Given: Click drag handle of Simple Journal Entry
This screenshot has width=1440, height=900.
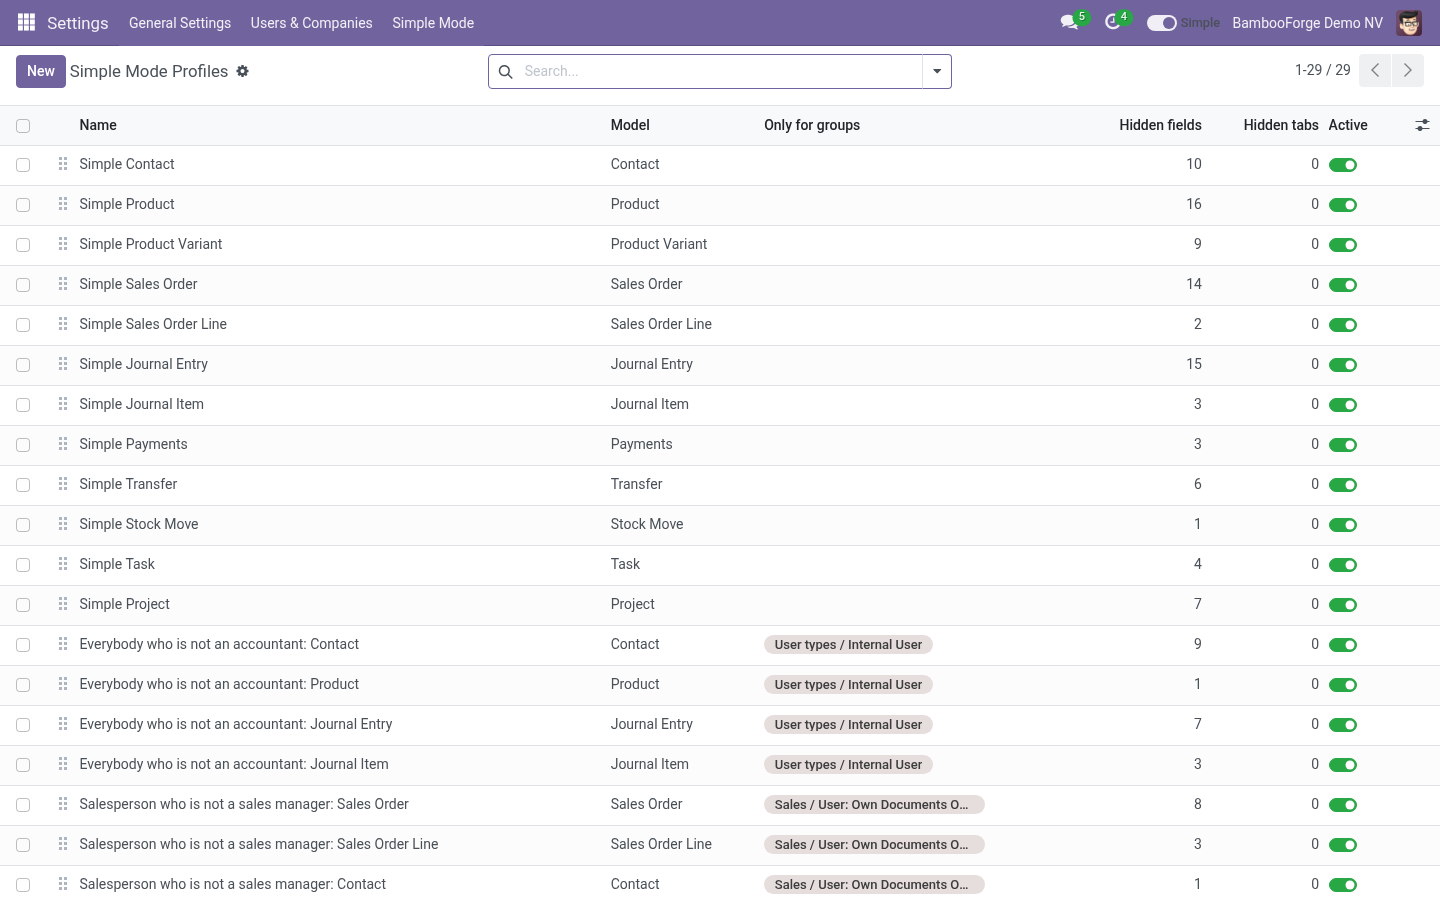Looking at the screenshot, I should [x=63, y=364].
